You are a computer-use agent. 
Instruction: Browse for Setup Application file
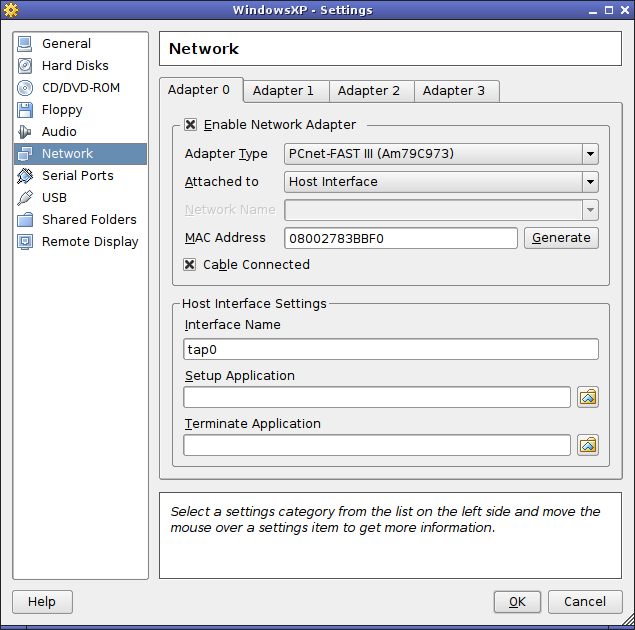[588, 397]
